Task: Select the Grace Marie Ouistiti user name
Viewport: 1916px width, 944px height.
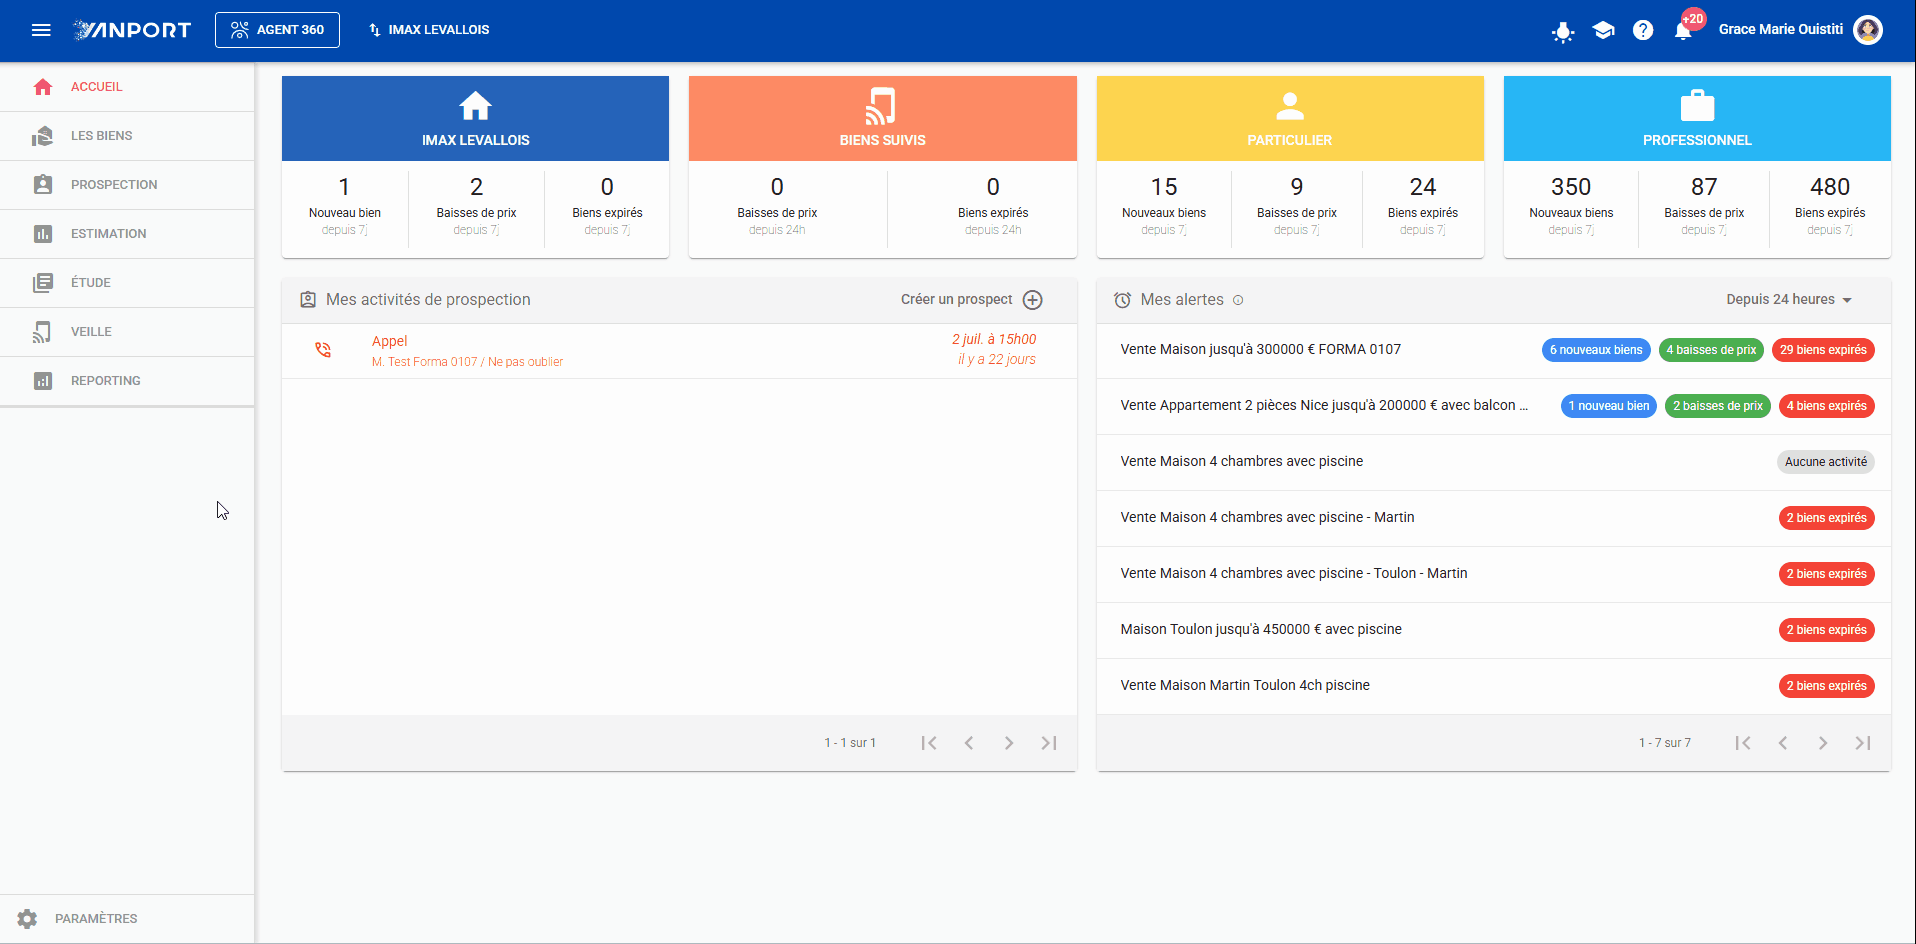Action: pos(1780,30)
